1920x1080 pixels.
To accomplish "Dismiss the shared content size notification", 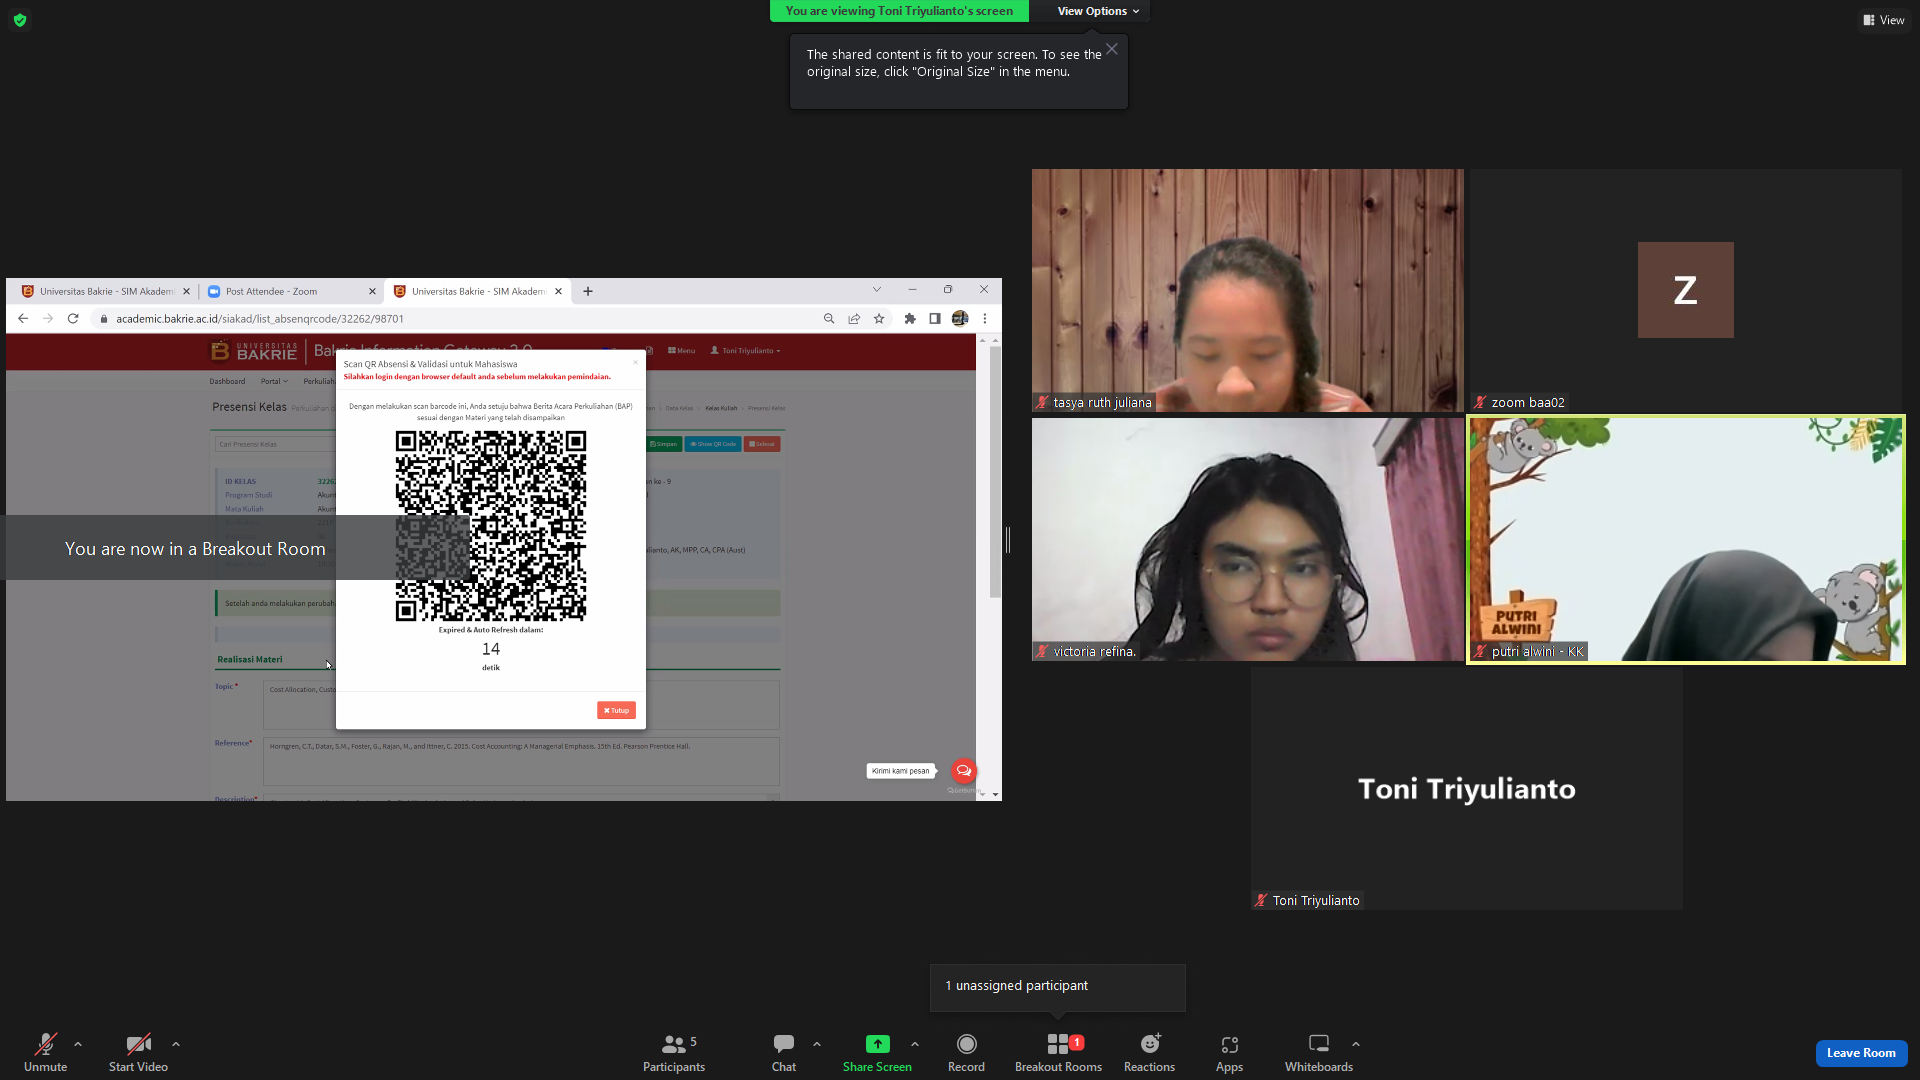I will click(1112, 49).
